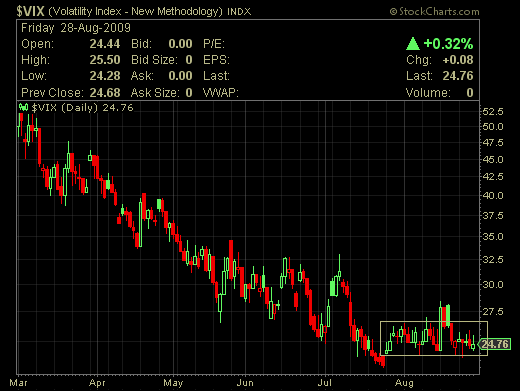Click the 32.5 price axis label
Image resolution: width=520 pixels, height=391 pixels.
point(493,260)
